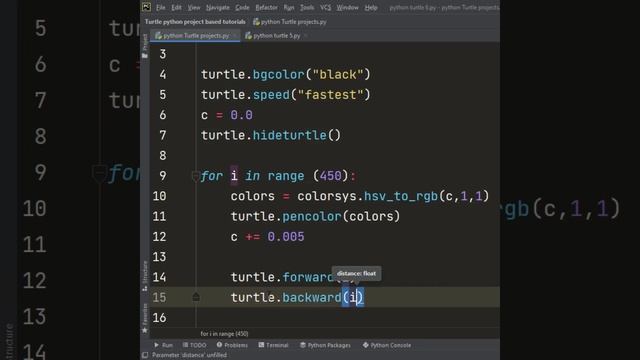
Task: Open the Terminal tool window
Action: point(273,345)
